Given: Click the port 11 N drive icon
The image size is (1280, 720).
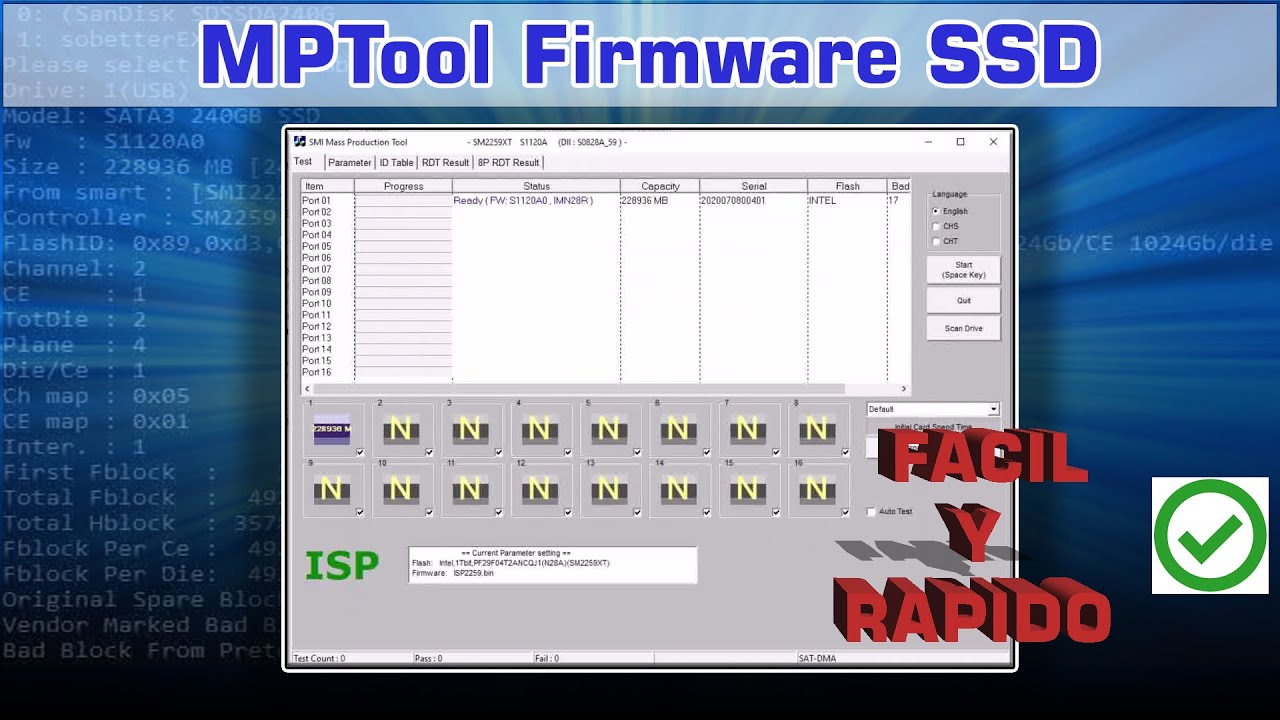Looking at the screenshot, I should coord(470,490).
